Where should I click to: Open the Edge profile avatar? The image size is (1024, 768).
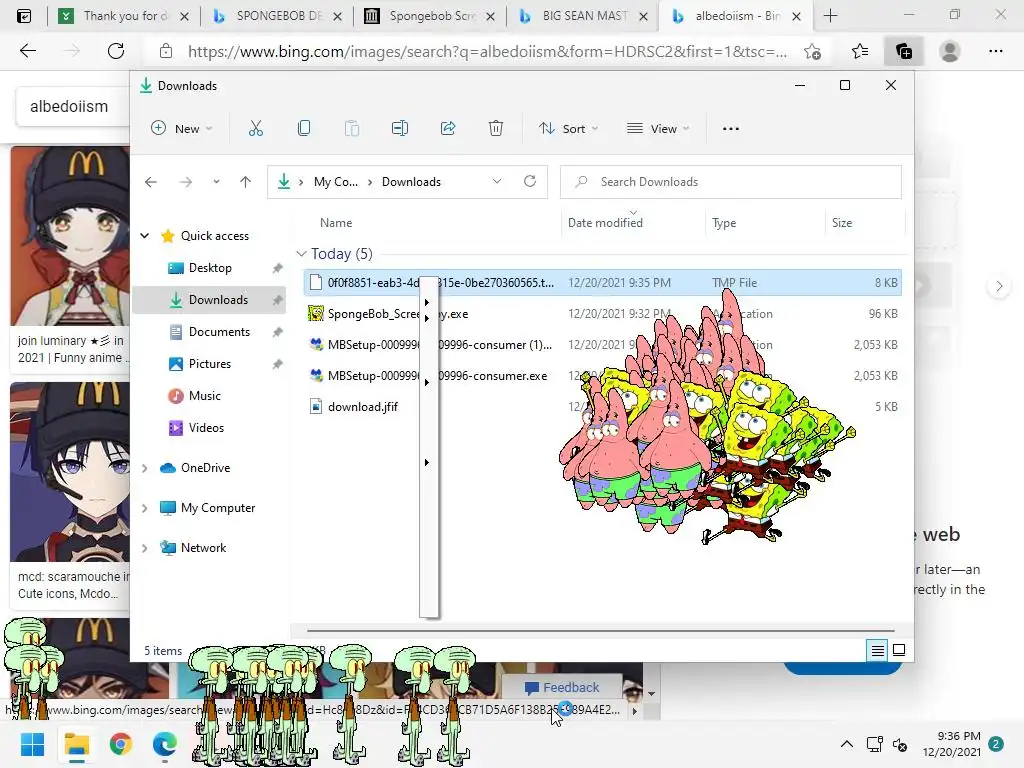(x=950, y=51)
